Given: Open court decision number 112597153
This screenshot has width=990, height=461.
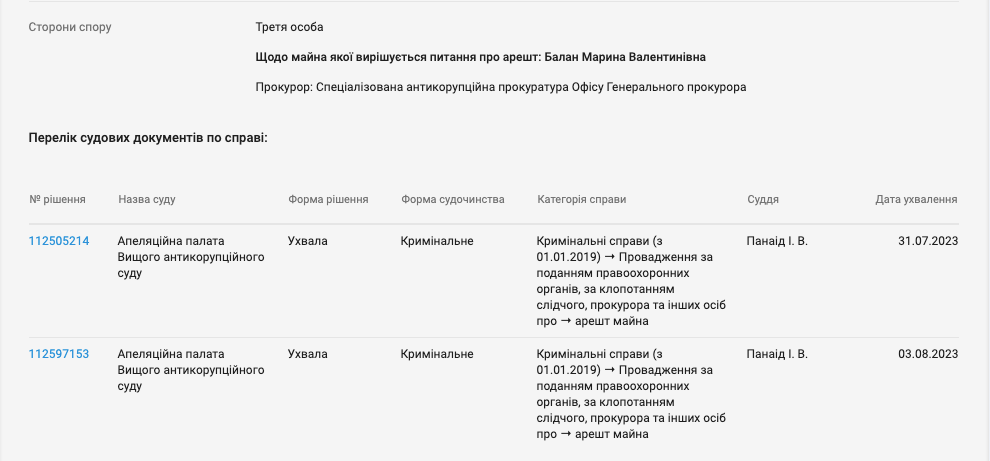Looking at the screenshot, I should 59,354.
